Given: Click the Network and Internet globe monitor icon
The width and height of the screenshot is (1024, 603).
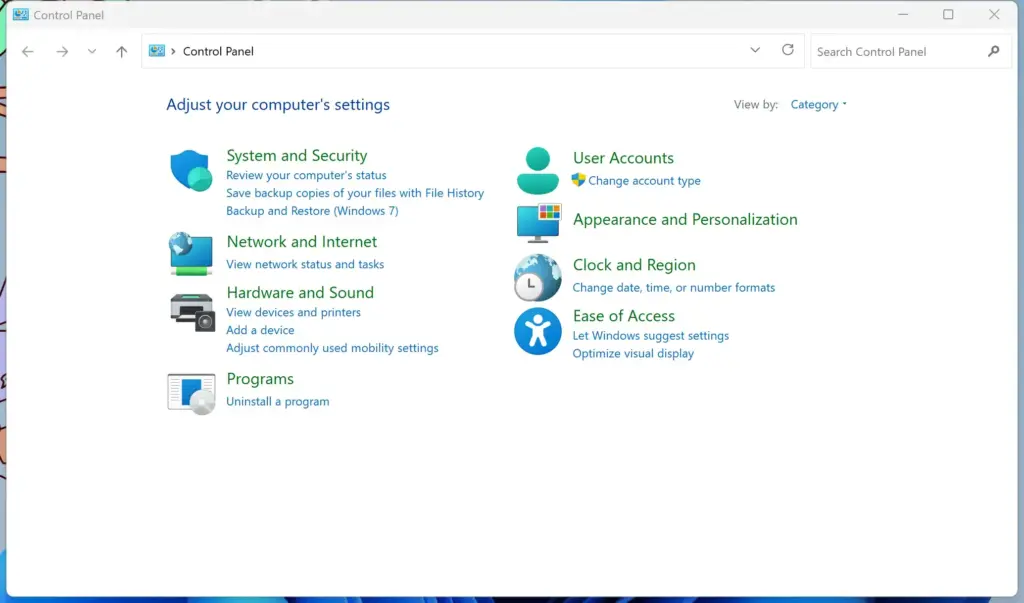Looking at the screenshot, I should pyautogui.click(x=191, y=254).
